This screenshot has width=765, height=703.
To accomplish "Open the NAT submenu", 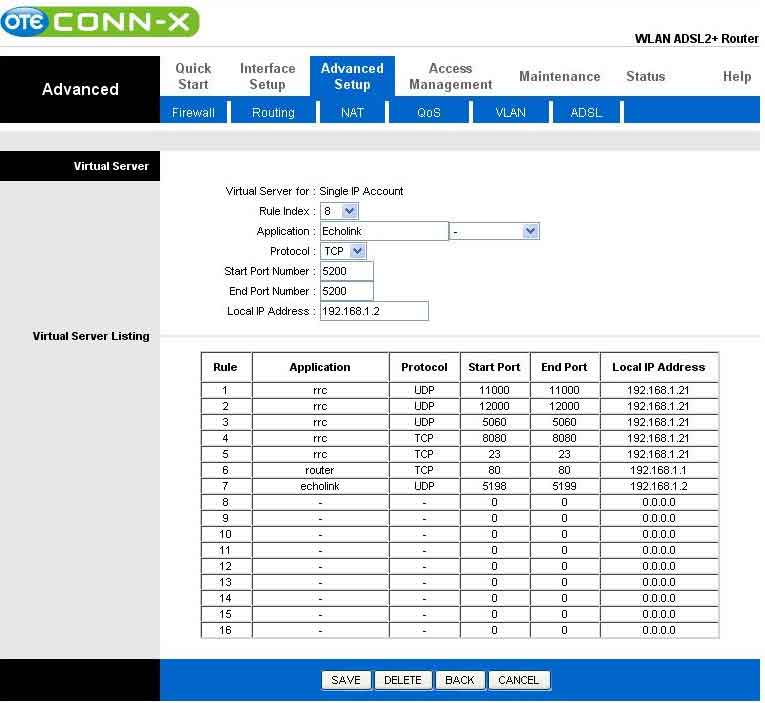I will 352,113.
